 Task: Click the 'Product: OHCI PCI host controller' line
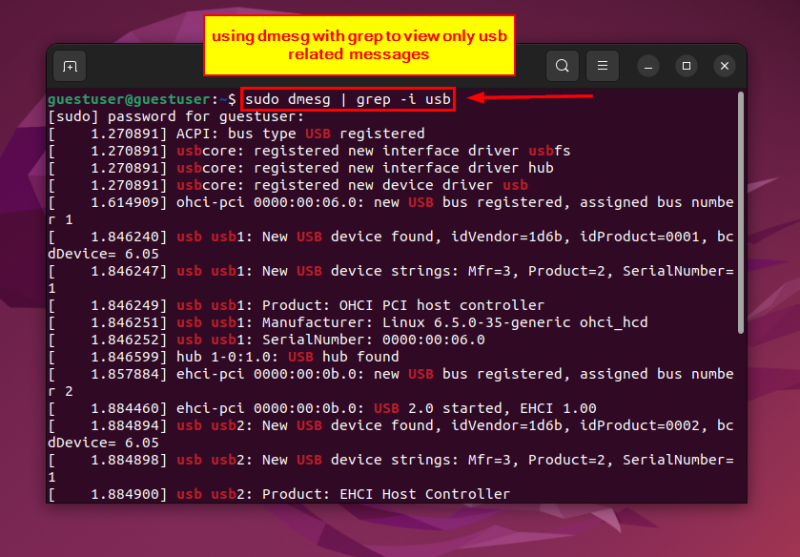tap(296, 305)
